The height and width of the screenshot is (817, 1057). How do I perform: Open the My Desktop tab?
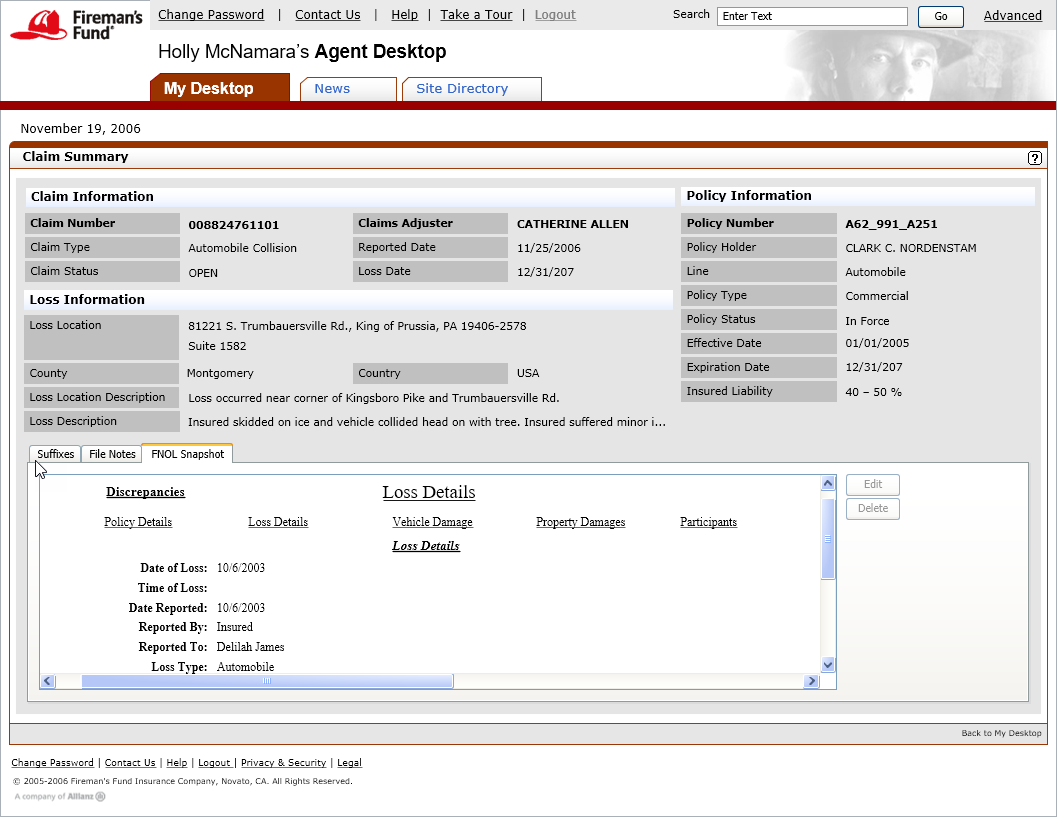(220, 88)
